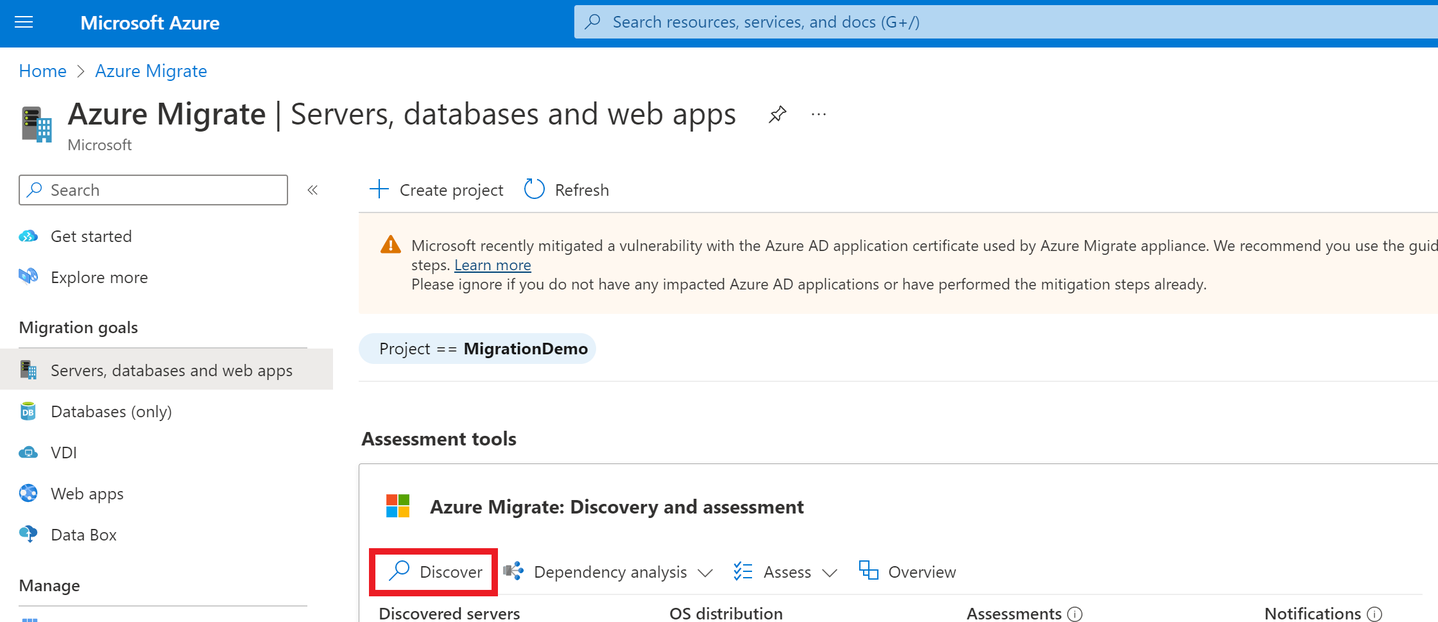Screen dimensions: 1438x622
Task: Open the more options ellipsis near title
Action: [819, 115]
